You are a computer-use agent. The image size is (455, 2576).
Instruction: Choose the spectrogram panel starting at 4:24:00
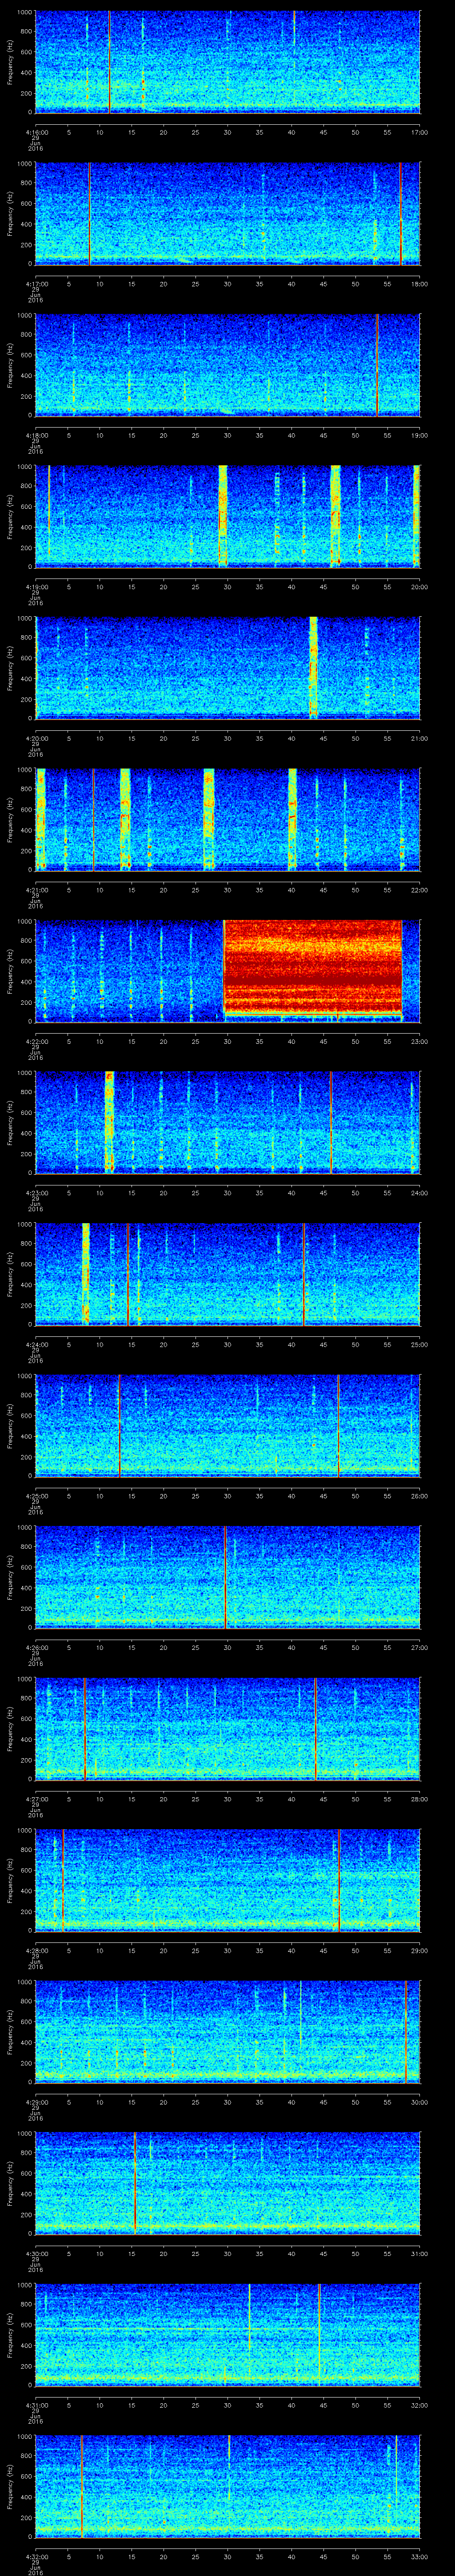[x=228, y=1274]
